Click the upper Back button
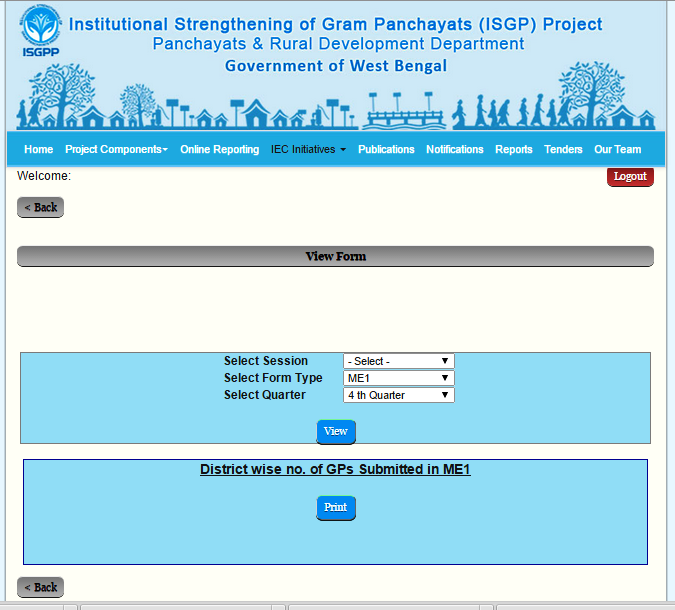Screen dimensions: 675x610 coord(40,207)
